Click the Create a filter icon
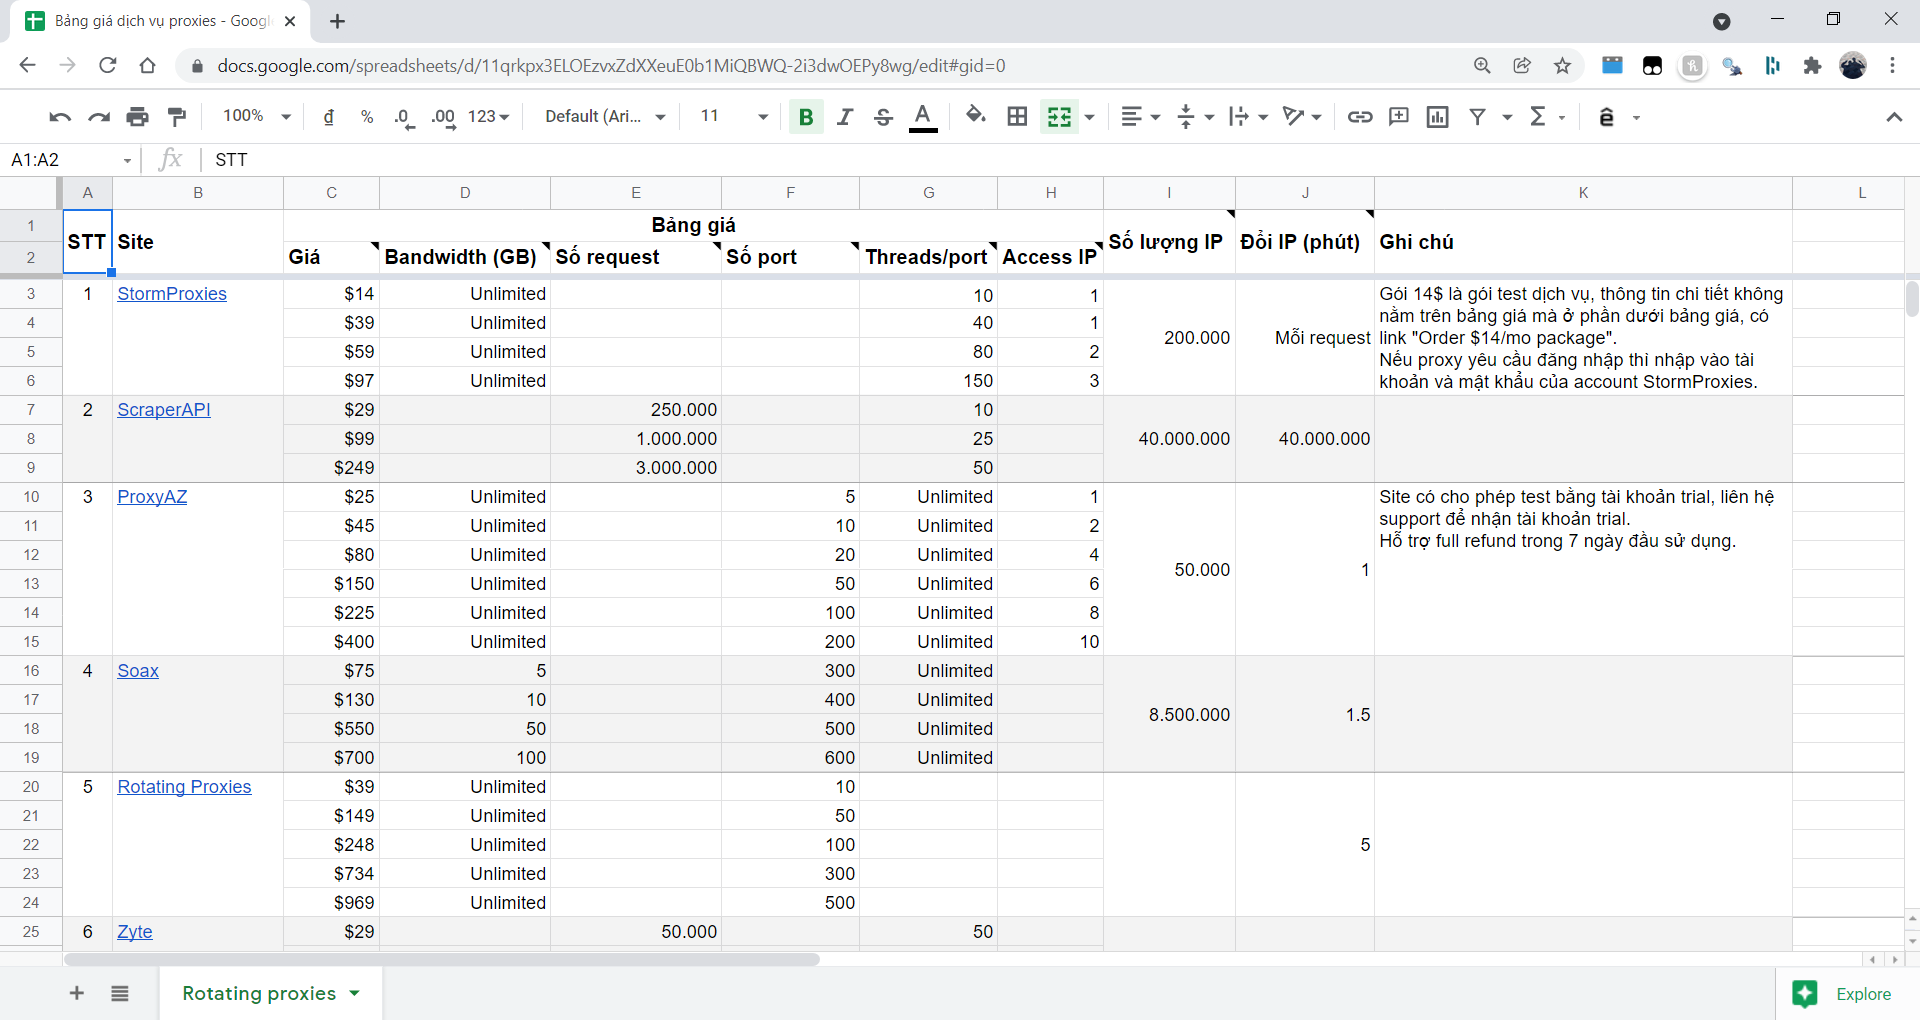The width and height of the screenshot is (1920, 1020). (1477, 117)
